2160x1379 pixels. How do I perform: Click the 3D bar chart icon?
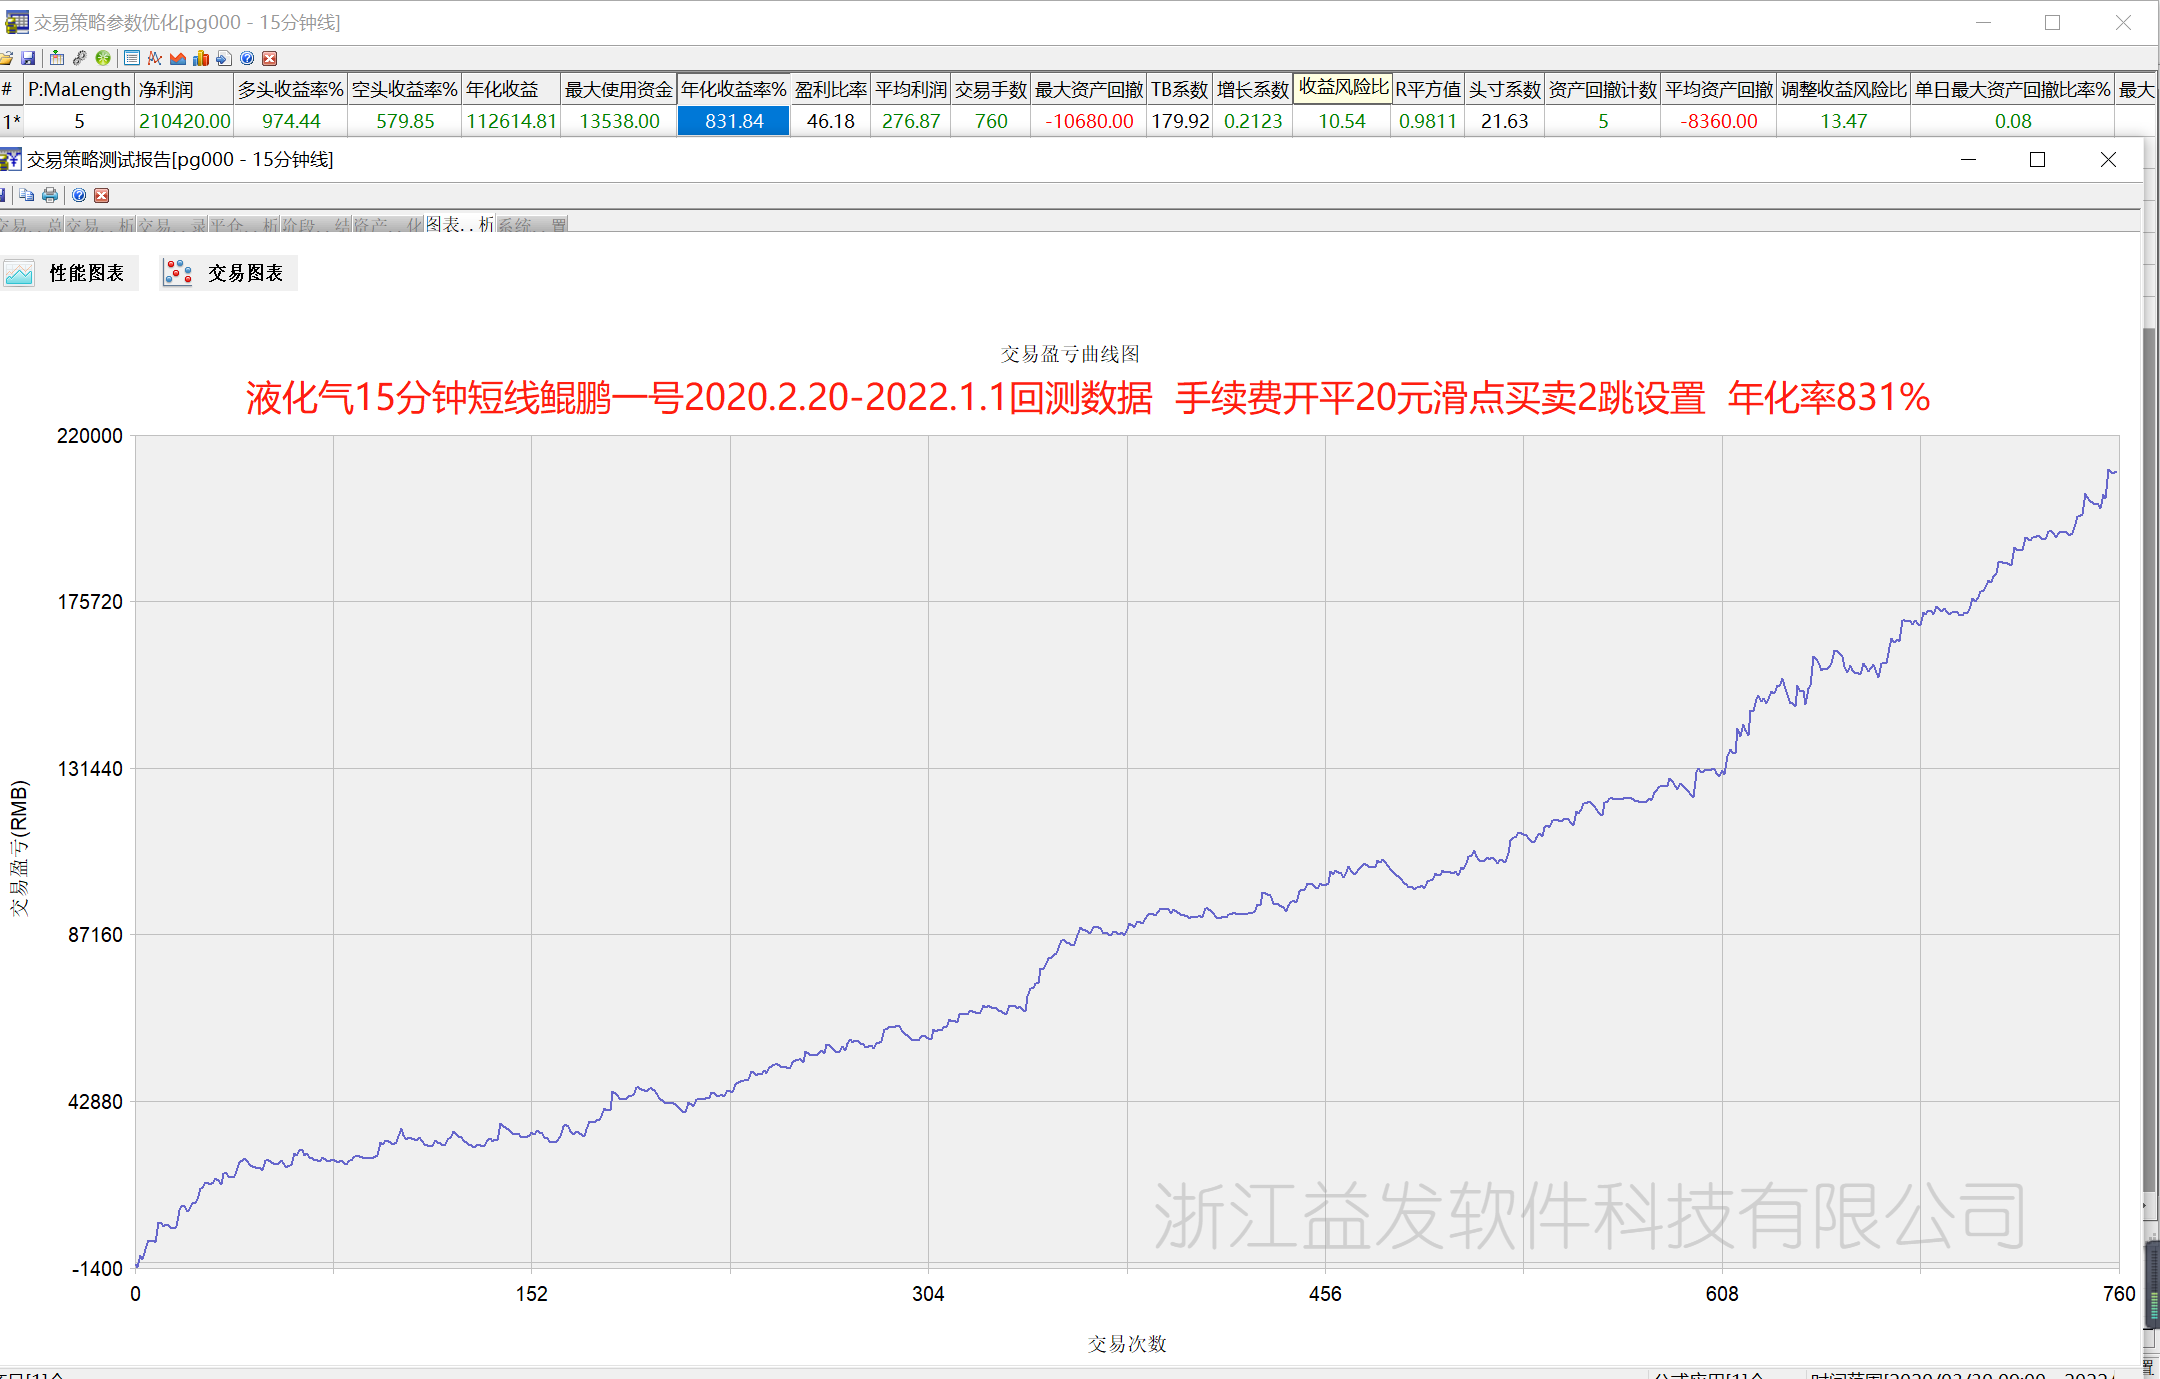tap(201, 58)
